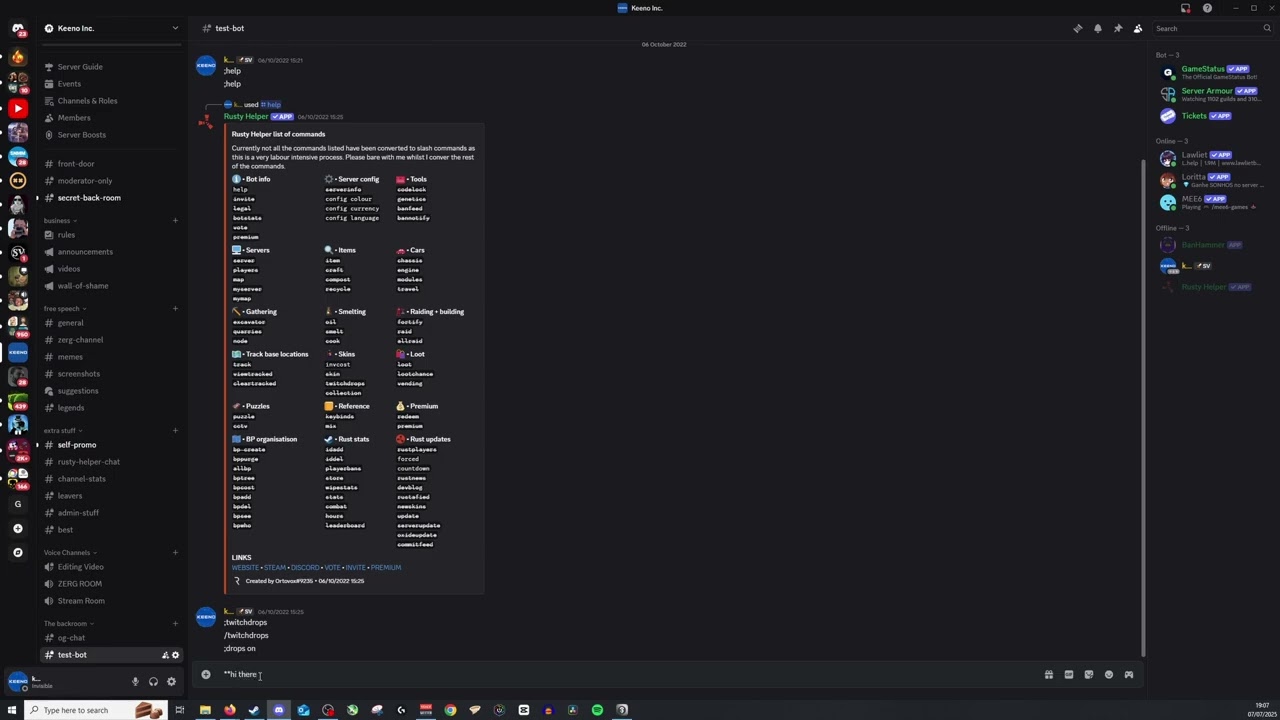
Task: Deafen with headphones icon
Action: point(153,682)
